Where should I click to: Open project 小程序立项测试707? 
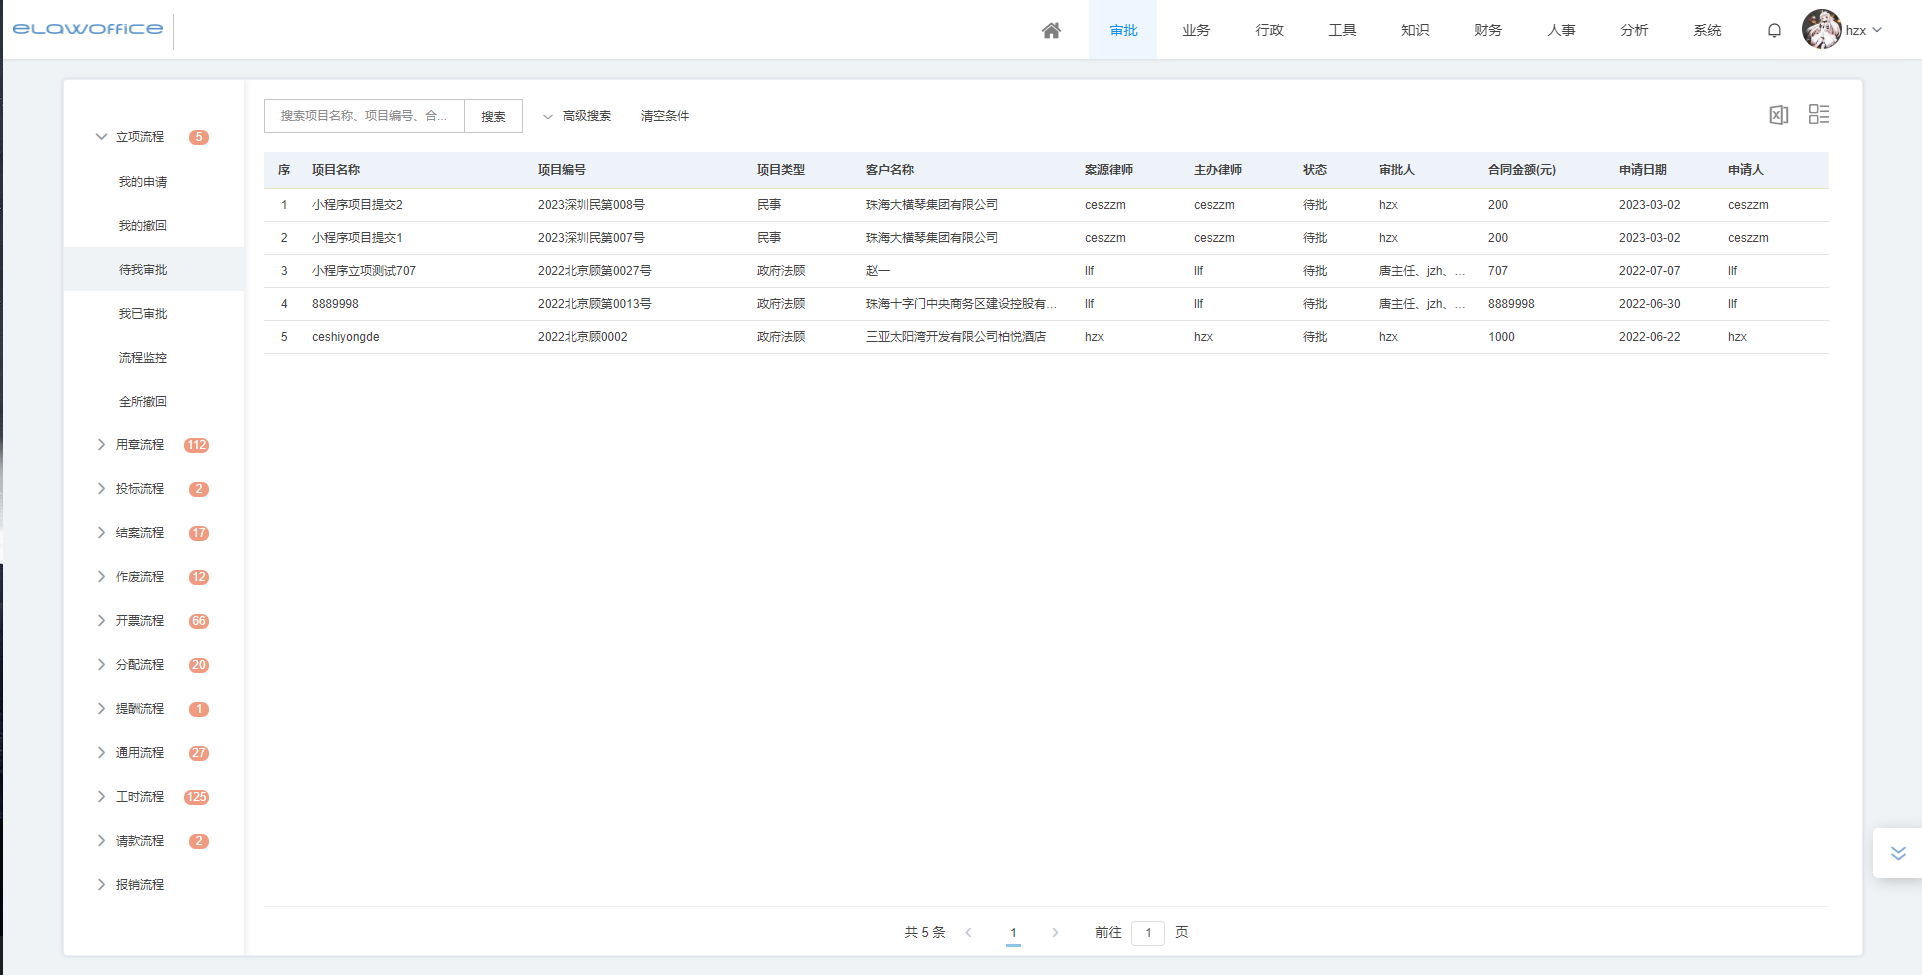click(x=364, y=271)
